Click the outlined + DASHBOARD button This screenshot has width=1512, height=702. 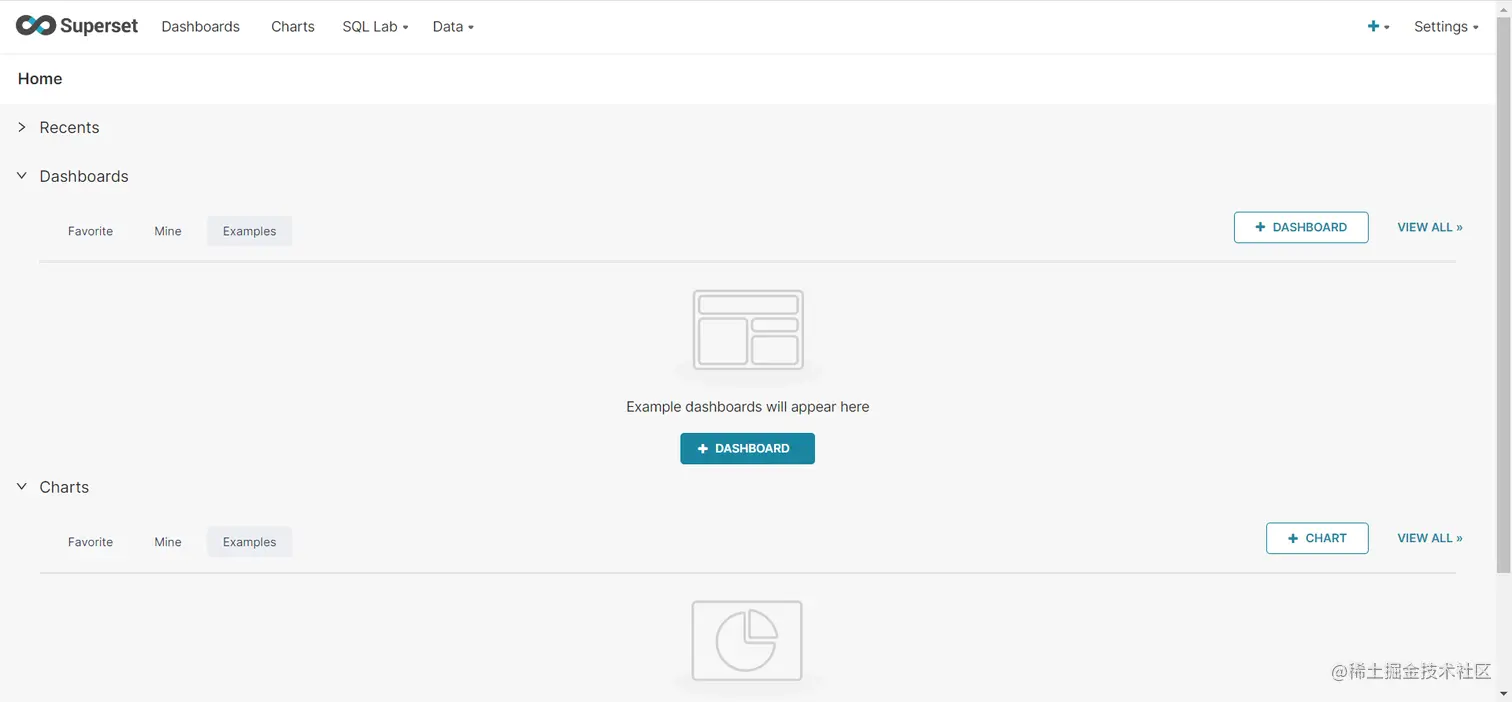pyautogui.click(x=1301, y=227)
